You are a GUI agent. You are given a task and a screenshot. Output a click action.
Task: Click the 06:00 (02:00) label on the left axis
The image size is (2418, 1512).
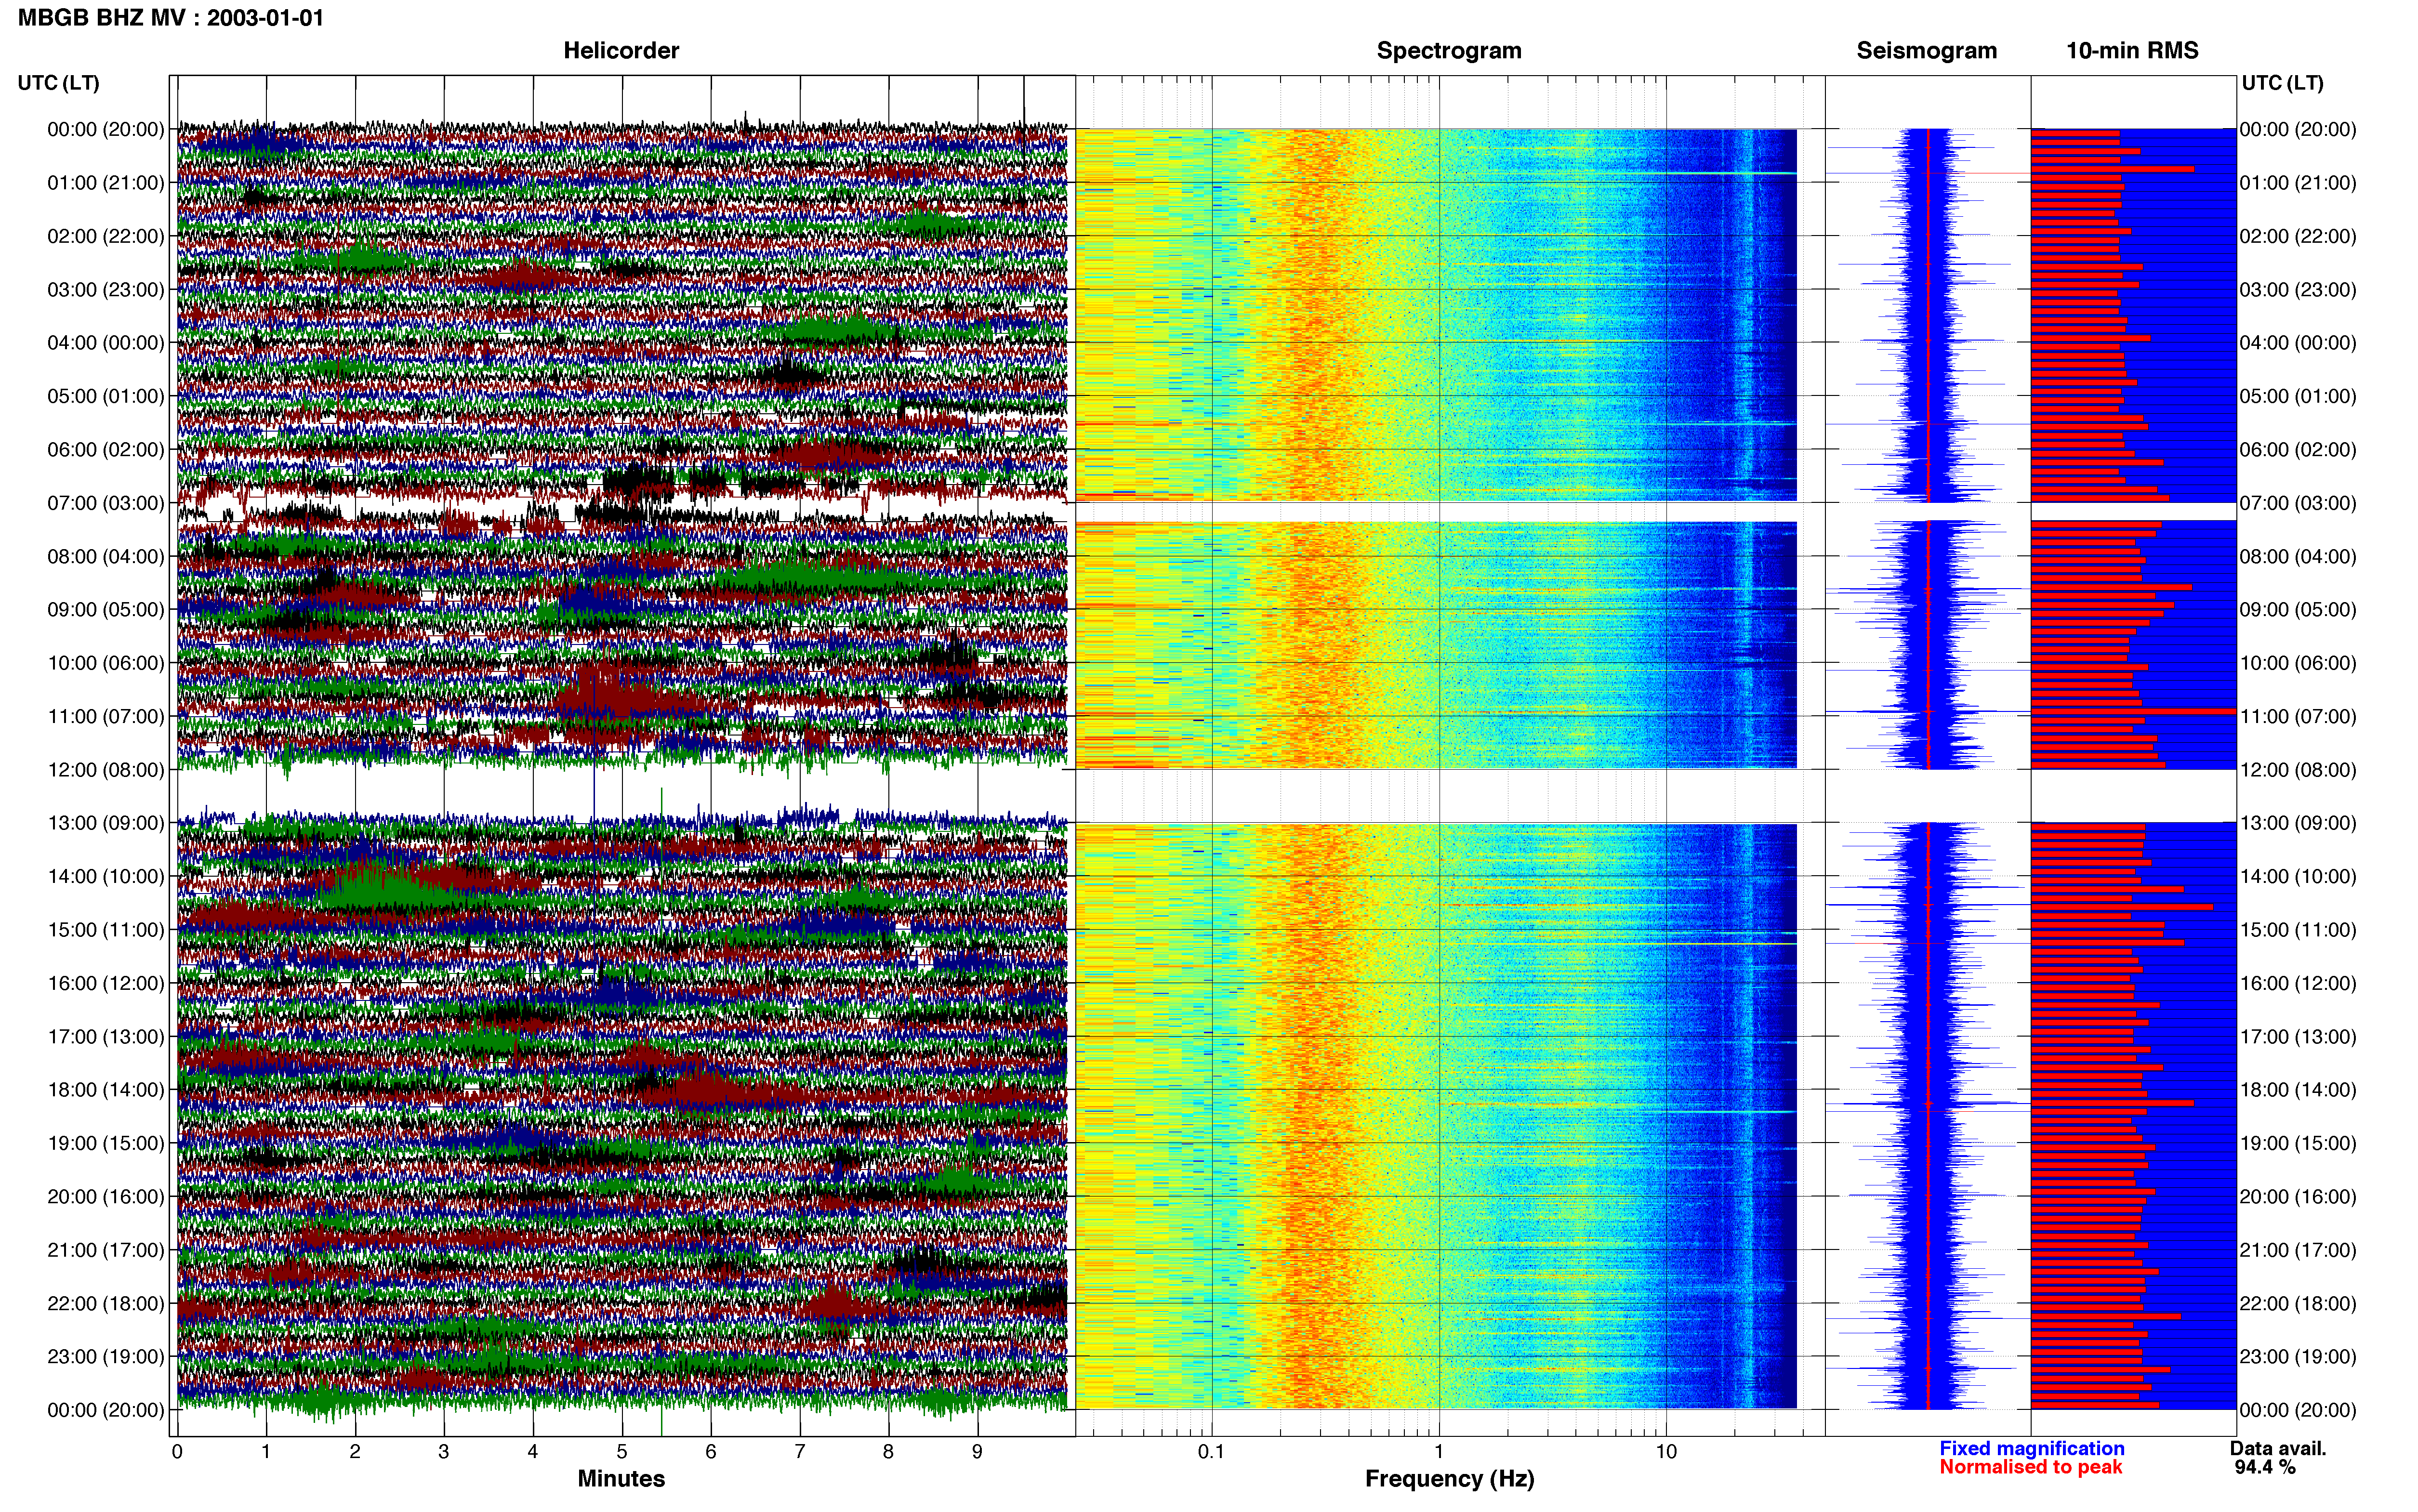(x=106, y=450)
